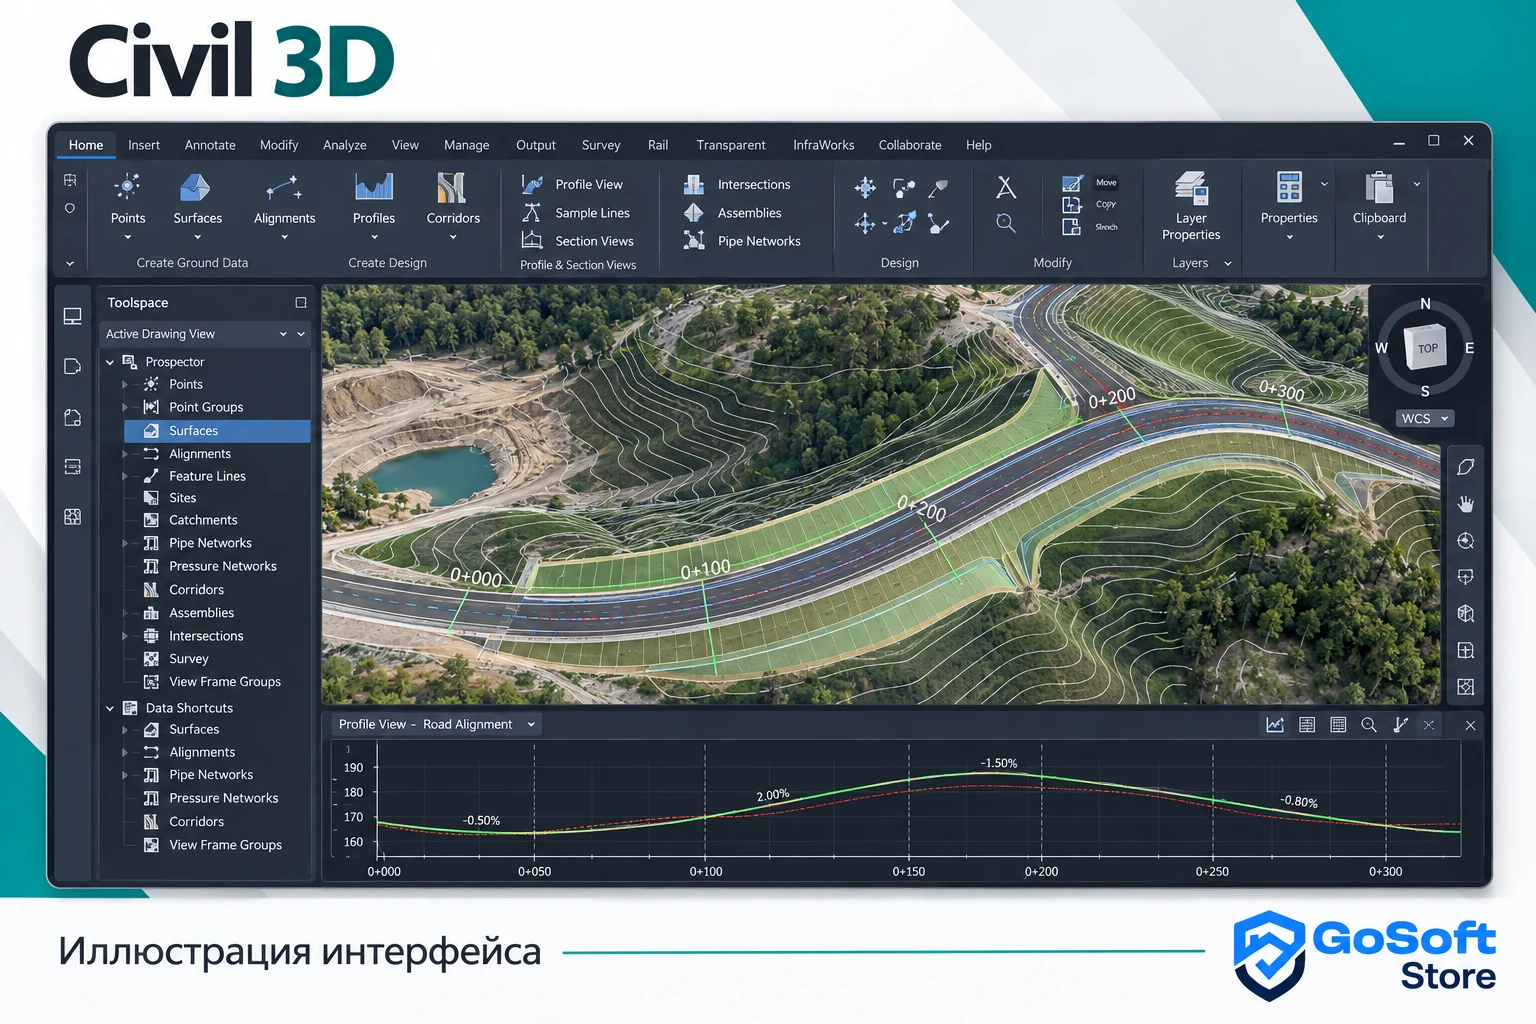
Task: Click Catchments tree item
Action: pyautogui.click(x=203, y=520)
